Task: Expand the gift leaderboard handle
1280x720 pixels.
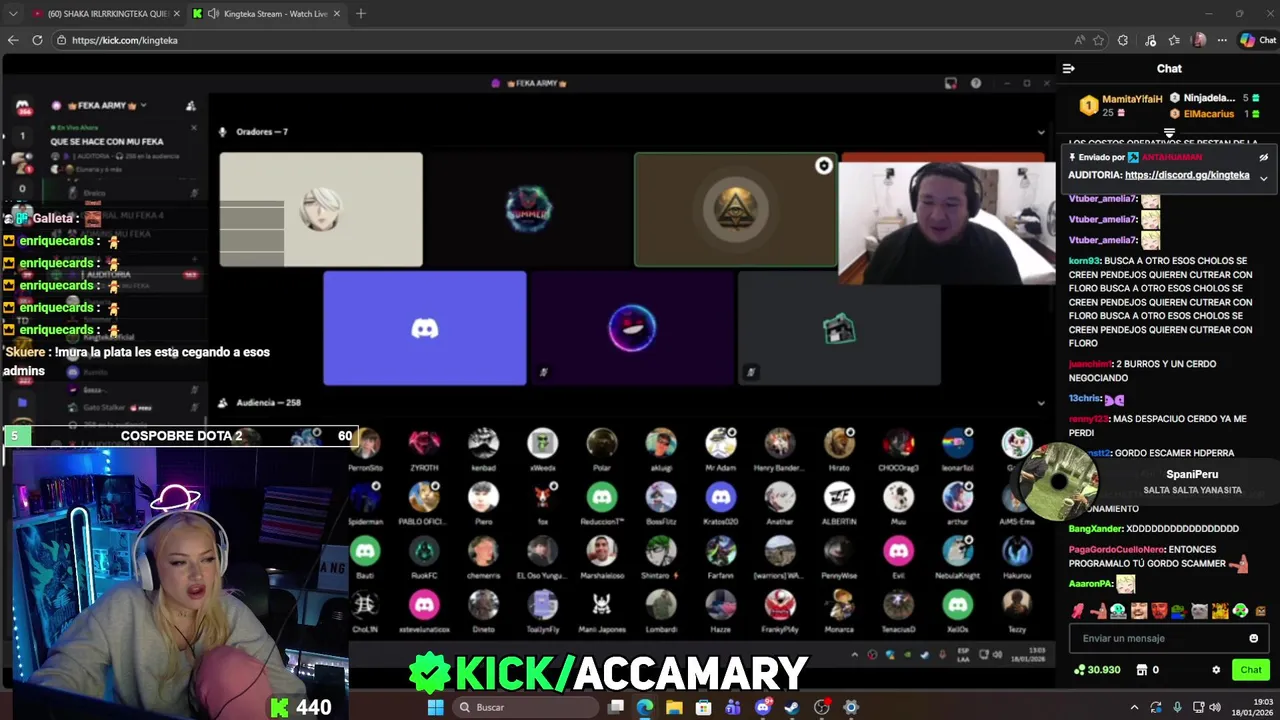Action: pos(1169,132)
